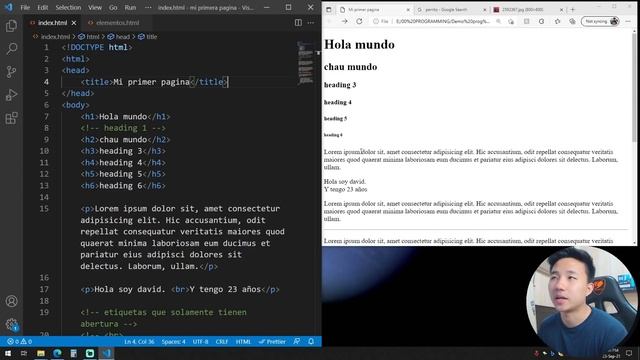
Task: Click the code minimap
Action: point(305,63)
